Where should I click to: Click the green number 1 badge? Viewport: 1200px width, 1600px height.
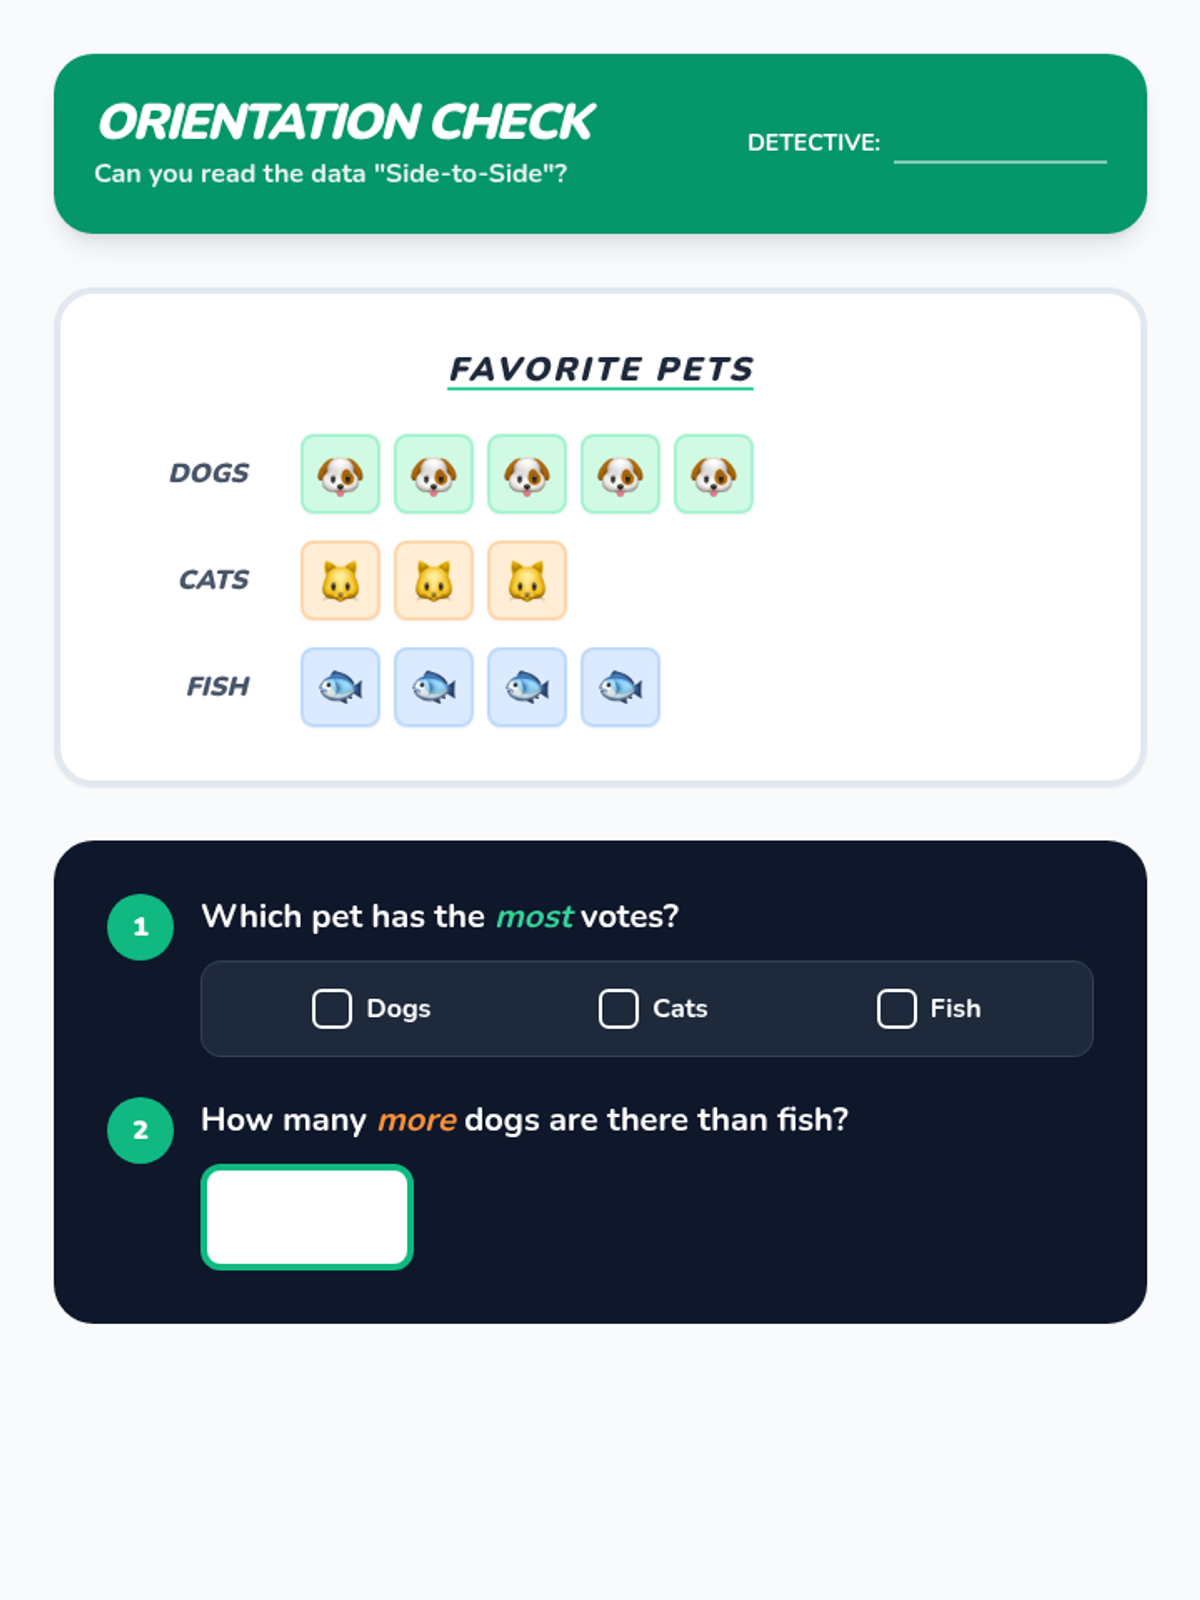[140, 927]
